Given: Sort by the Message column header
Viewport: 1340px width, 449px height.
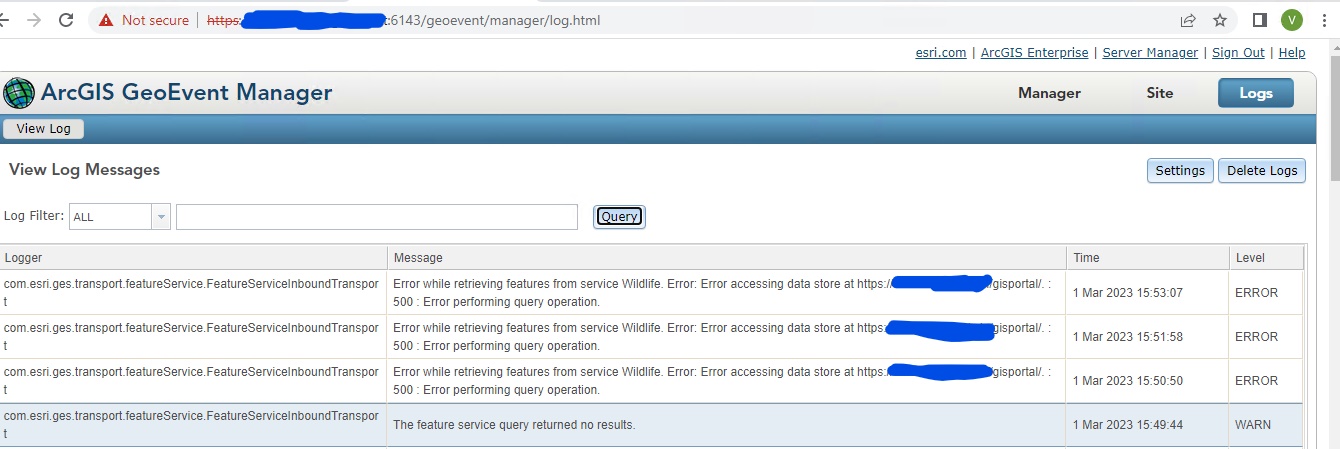Looking at the screenshot, I should pyautogui.click(x=727, y=257).
